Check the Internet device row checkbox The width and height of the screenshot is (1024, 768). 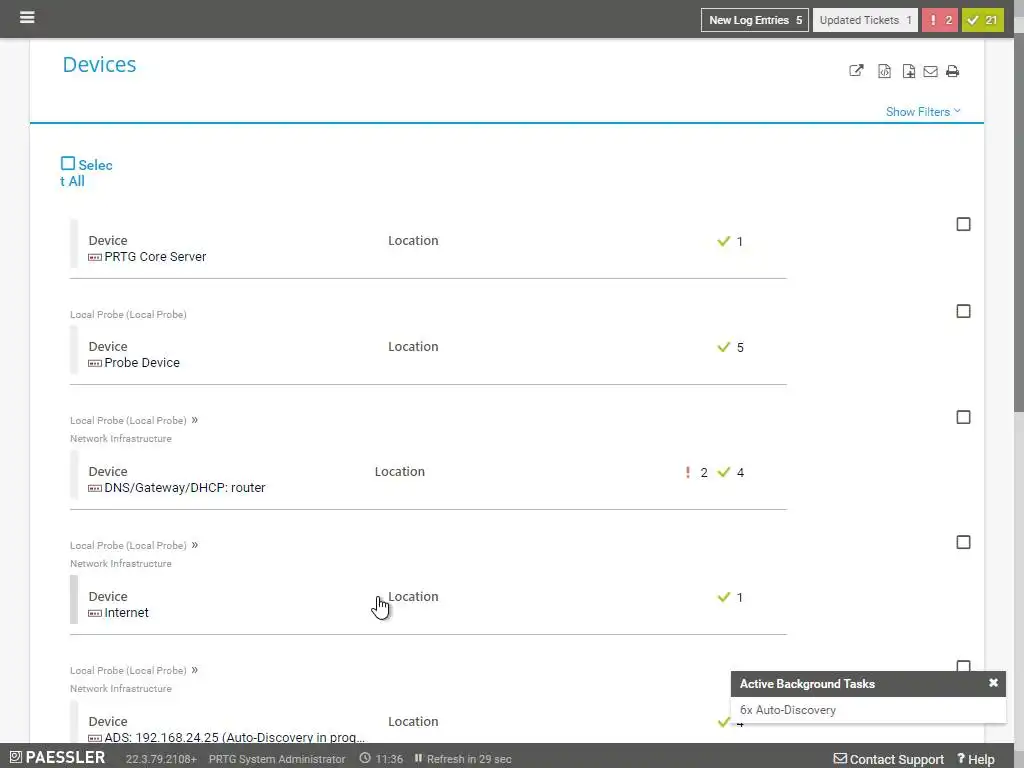pos(963,542)
